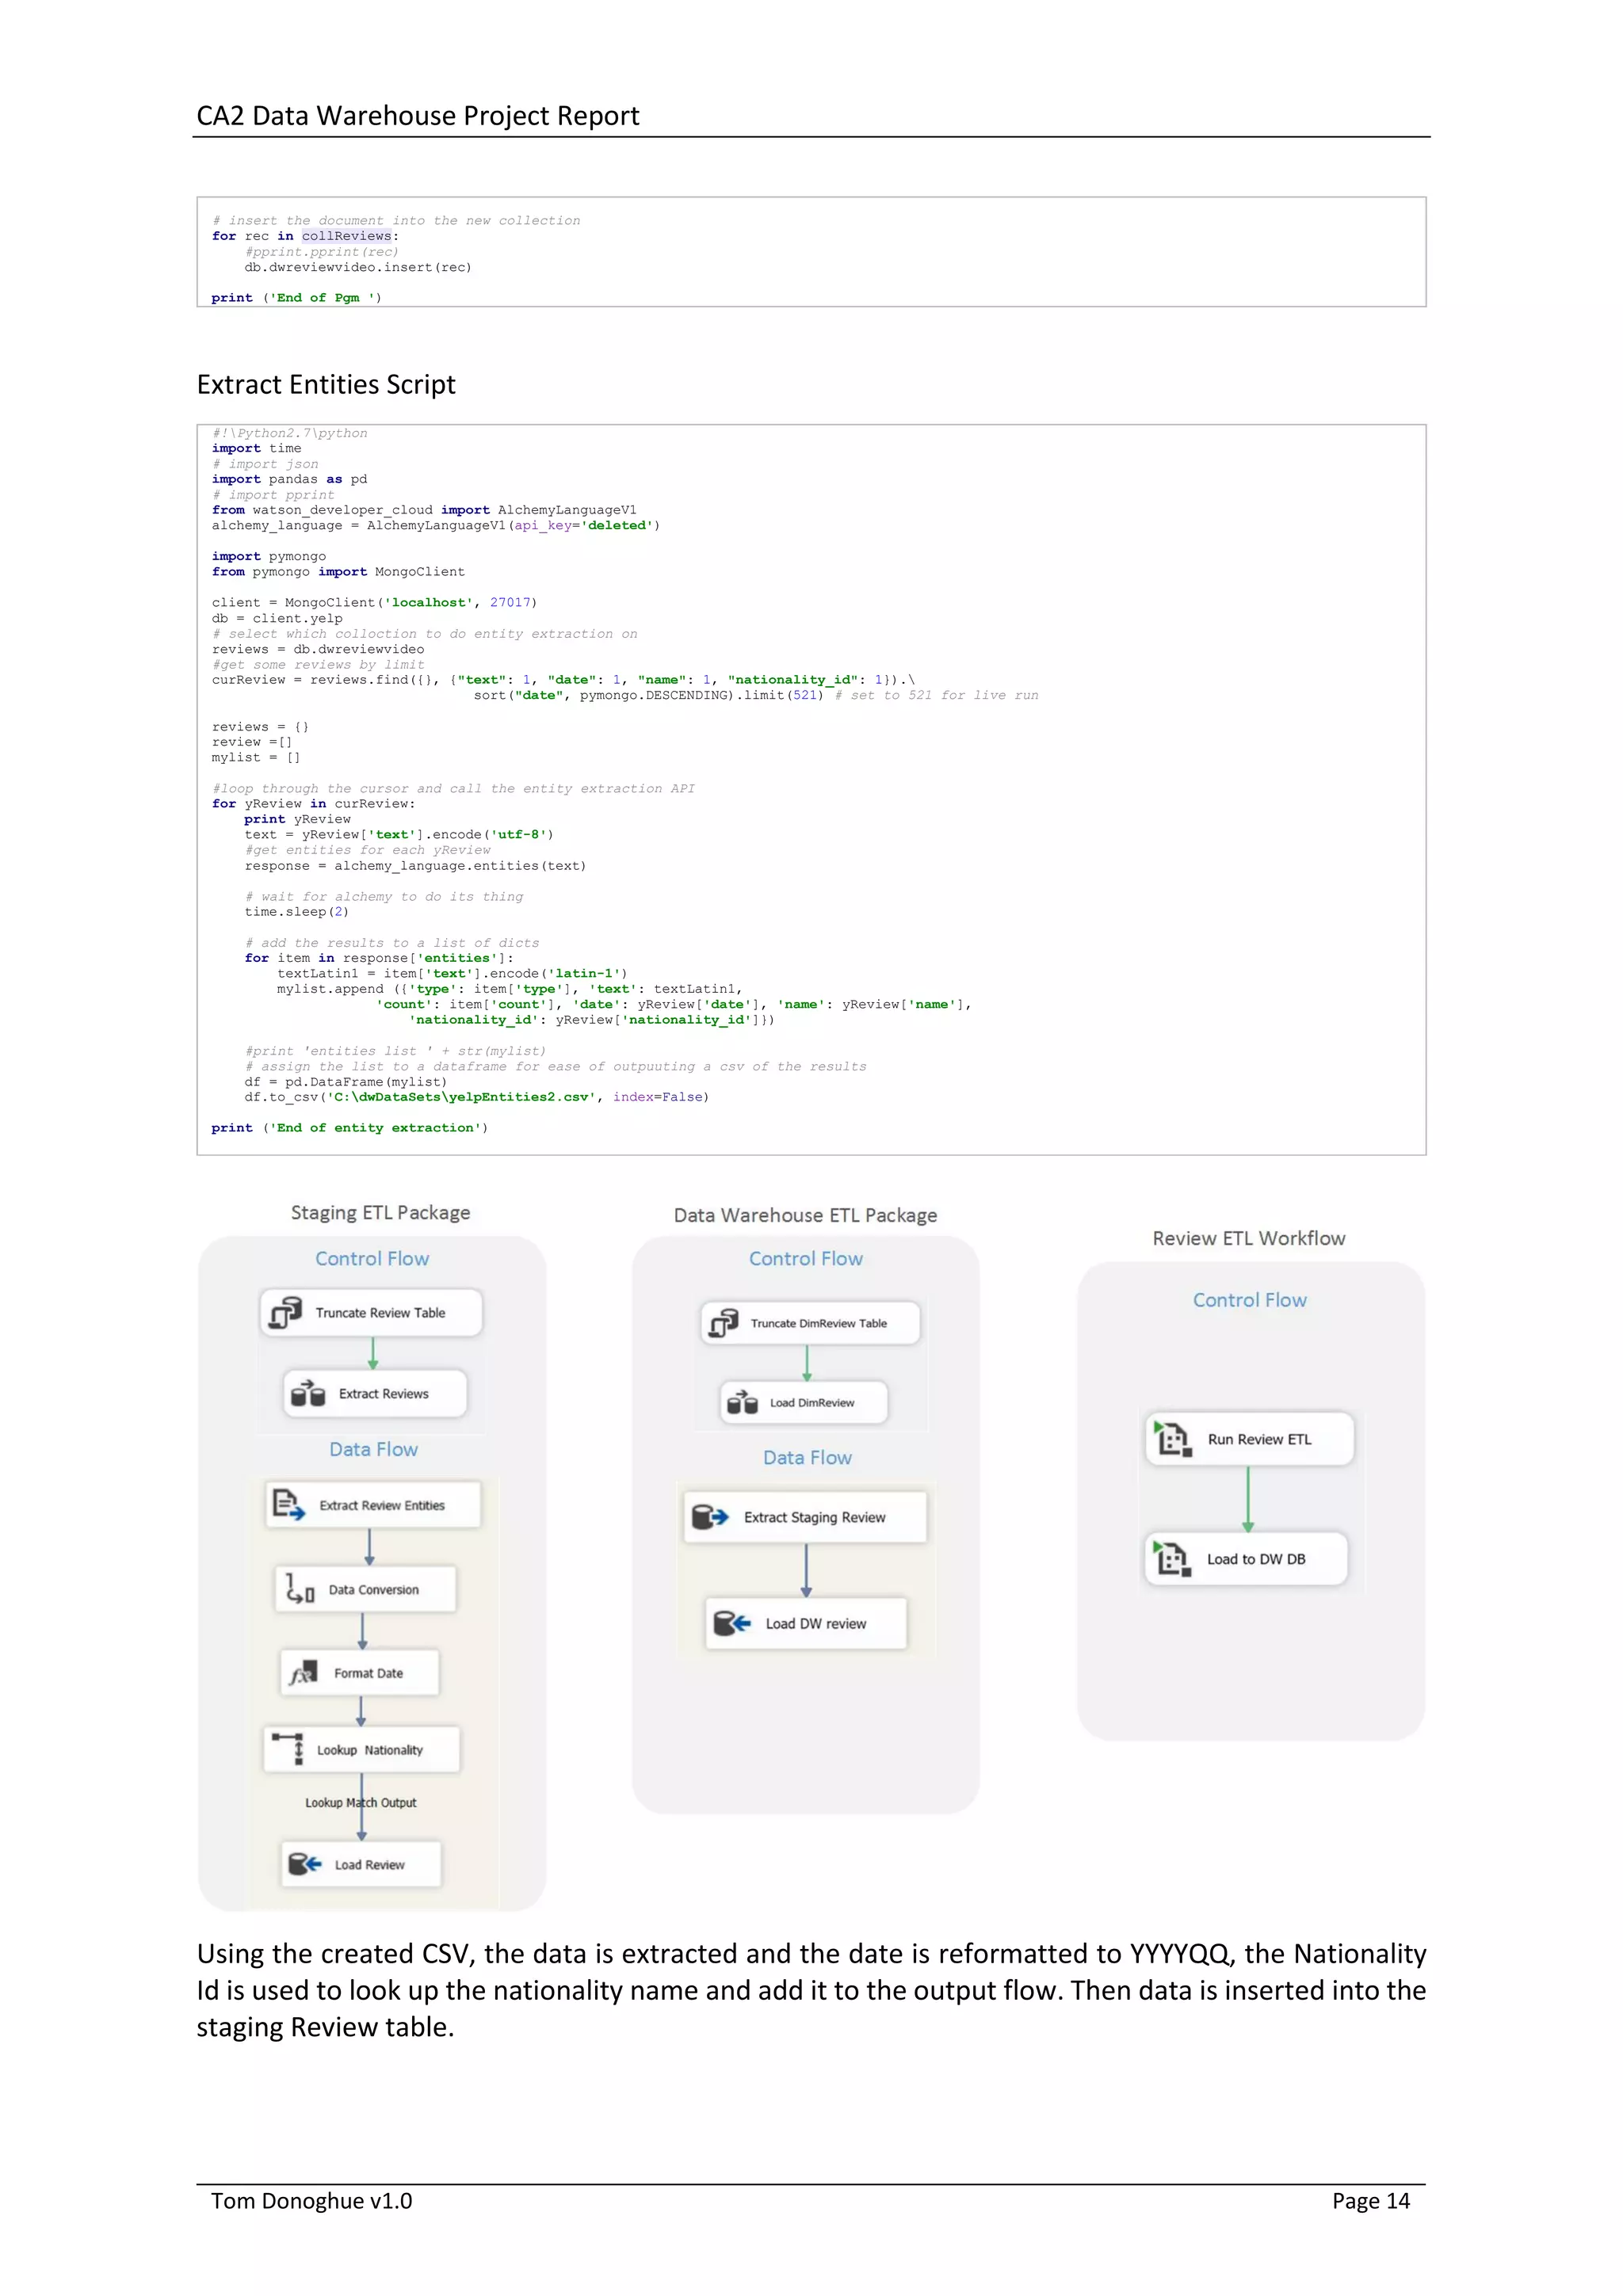Click the Extract Reviews data flow icon
Viewport: 1623px width, 2296px height.
pos(308,1393)
